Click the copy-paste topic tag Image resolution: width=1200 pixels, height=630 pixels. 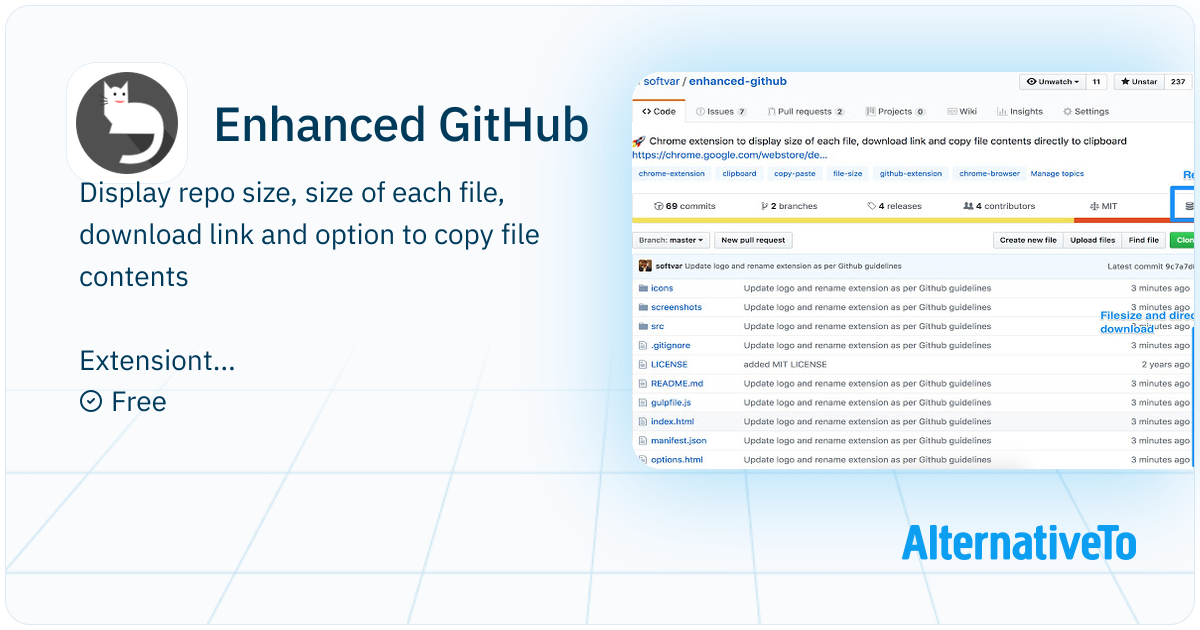point(795,174)
